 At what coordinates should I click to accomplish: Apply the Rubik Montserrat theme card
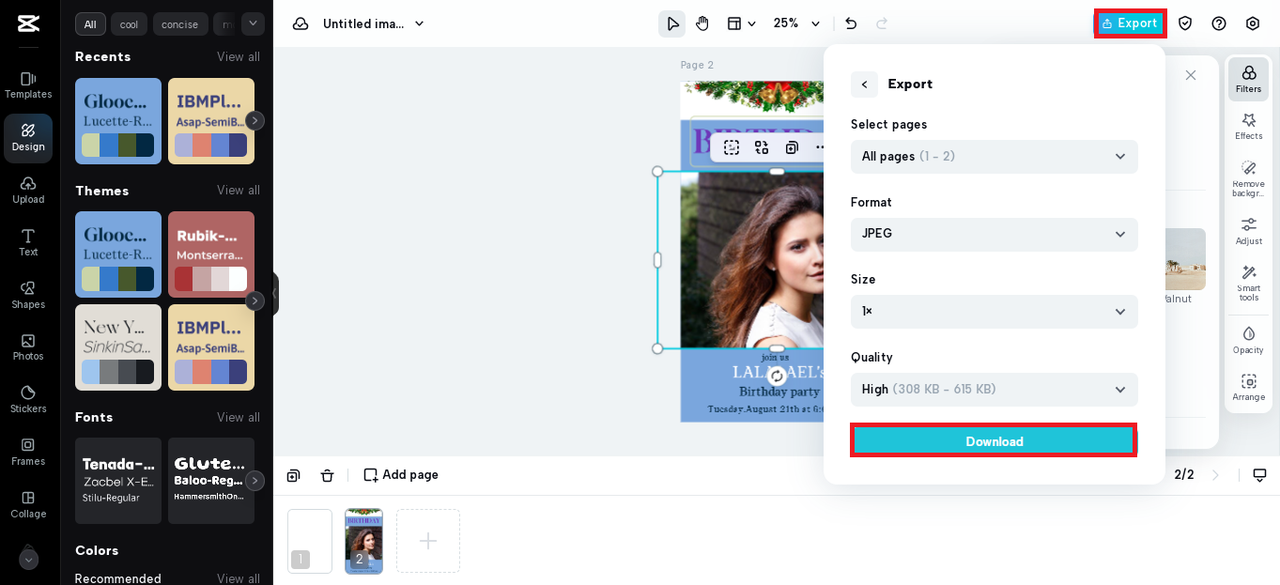pos(211,254)
